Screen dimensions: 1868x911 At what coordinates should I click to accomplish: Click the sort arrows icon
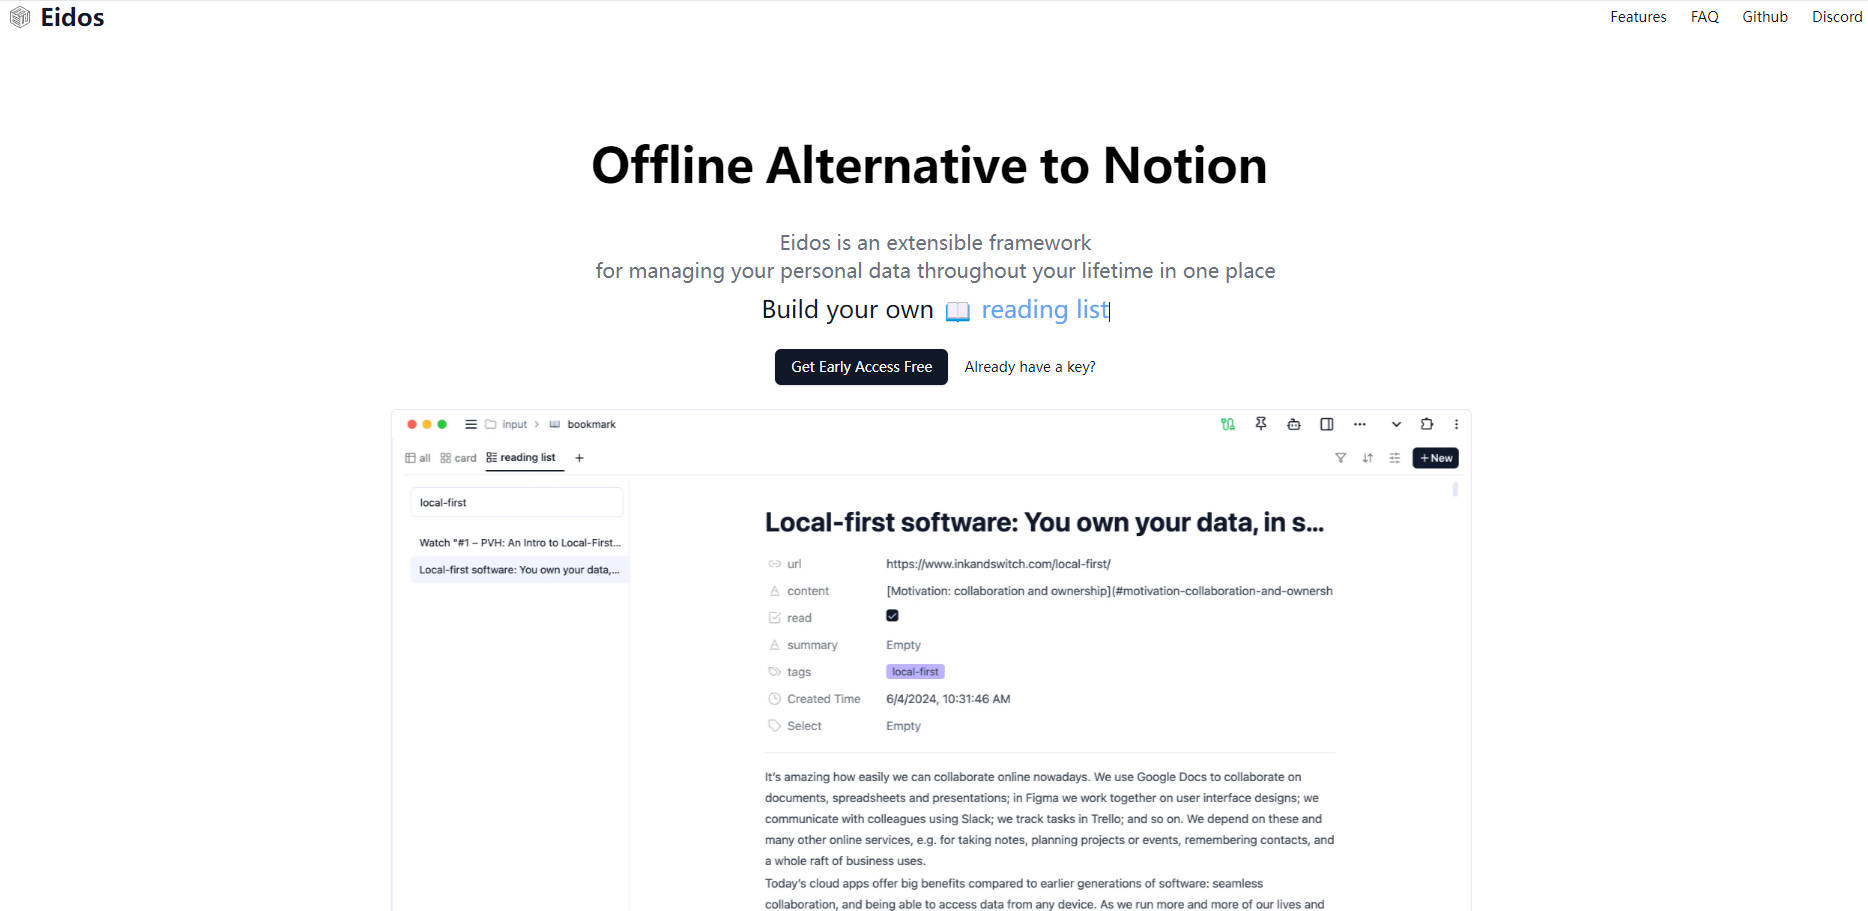1367,458
